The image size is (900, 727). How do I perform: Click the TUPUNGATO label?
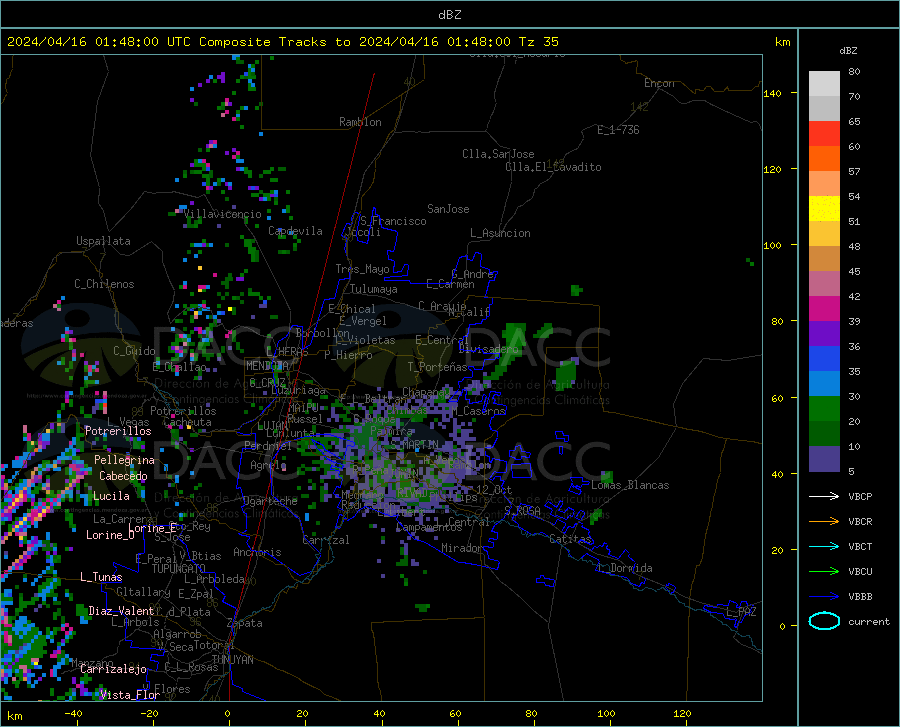click(179, 569)
